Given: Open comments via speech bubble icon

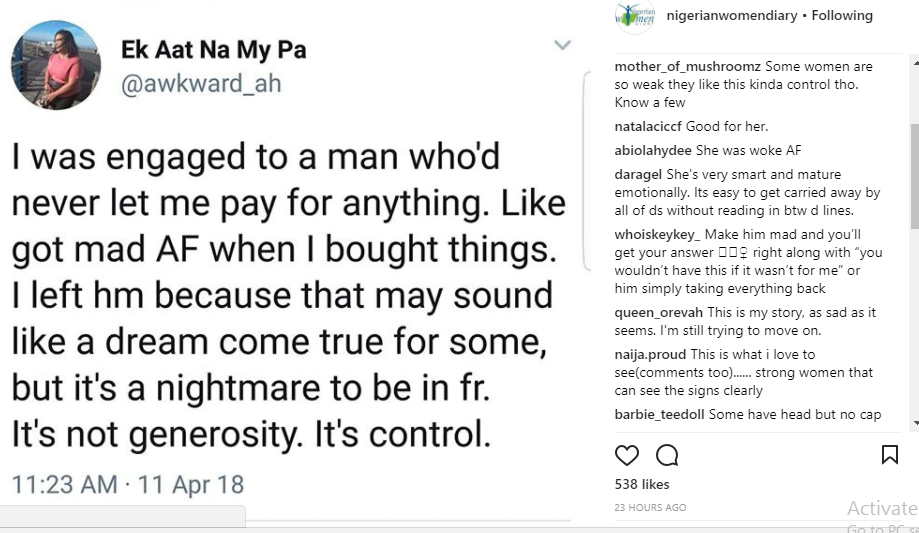Looking at the screenshot, I should (667, 456).
